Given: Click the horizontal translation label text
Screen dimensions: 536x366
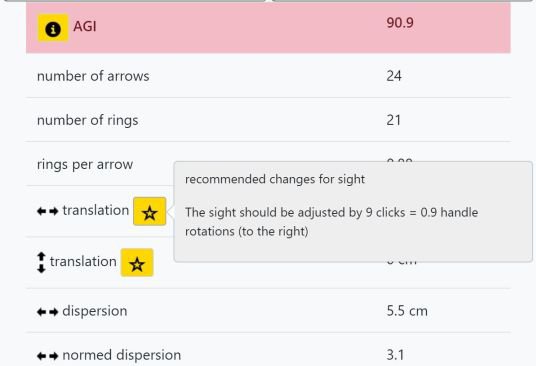Looking at the screenshot, I should 96,210.
